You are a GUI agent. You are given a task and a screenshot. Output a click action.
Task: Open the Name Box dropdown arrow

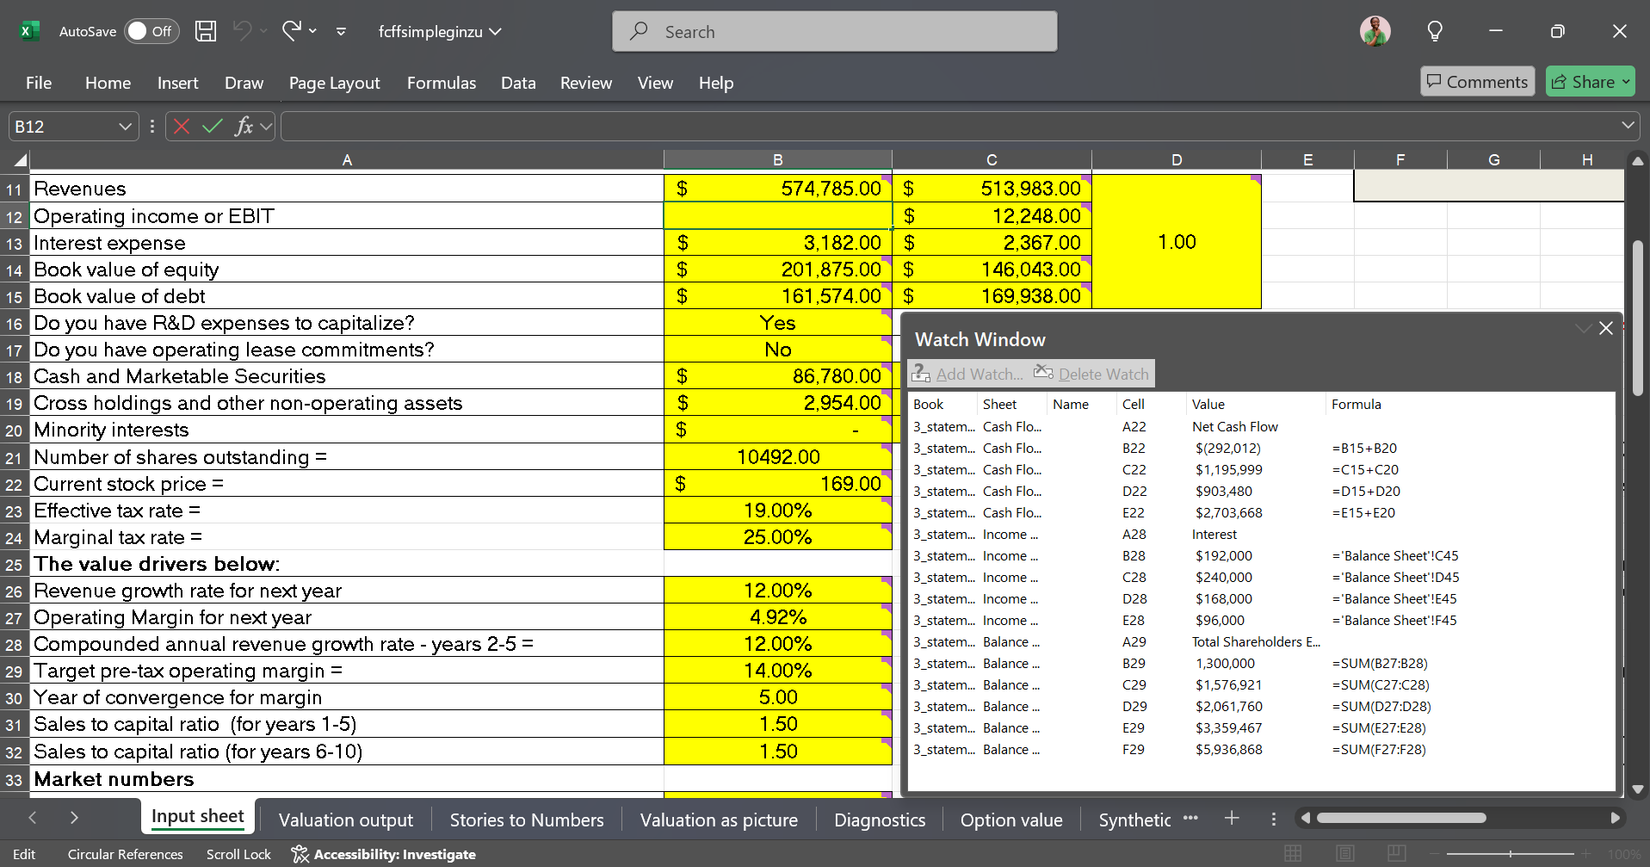[125, 126]
